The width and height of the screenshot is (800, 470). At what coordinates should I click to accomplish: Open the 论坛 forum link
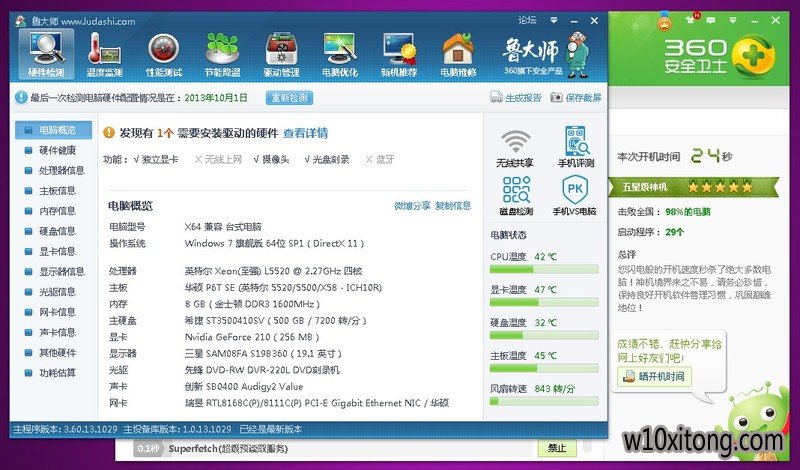click(x=527, y=20)
